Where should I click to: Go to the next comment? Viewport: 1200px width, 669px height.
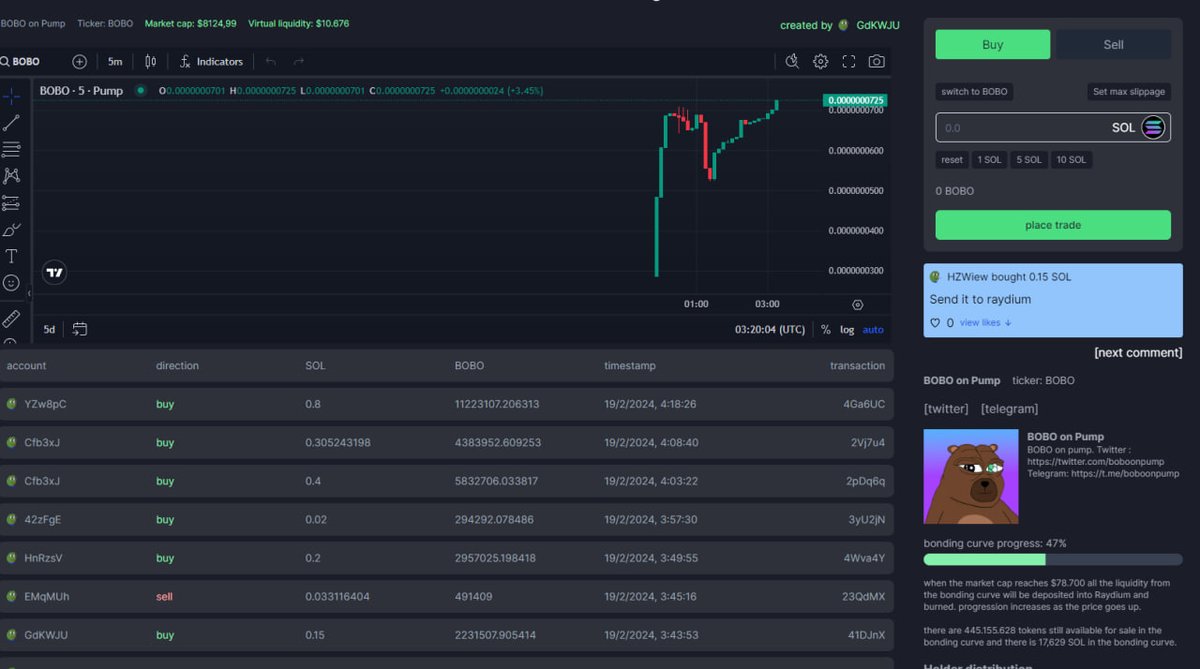[1138, 352]
